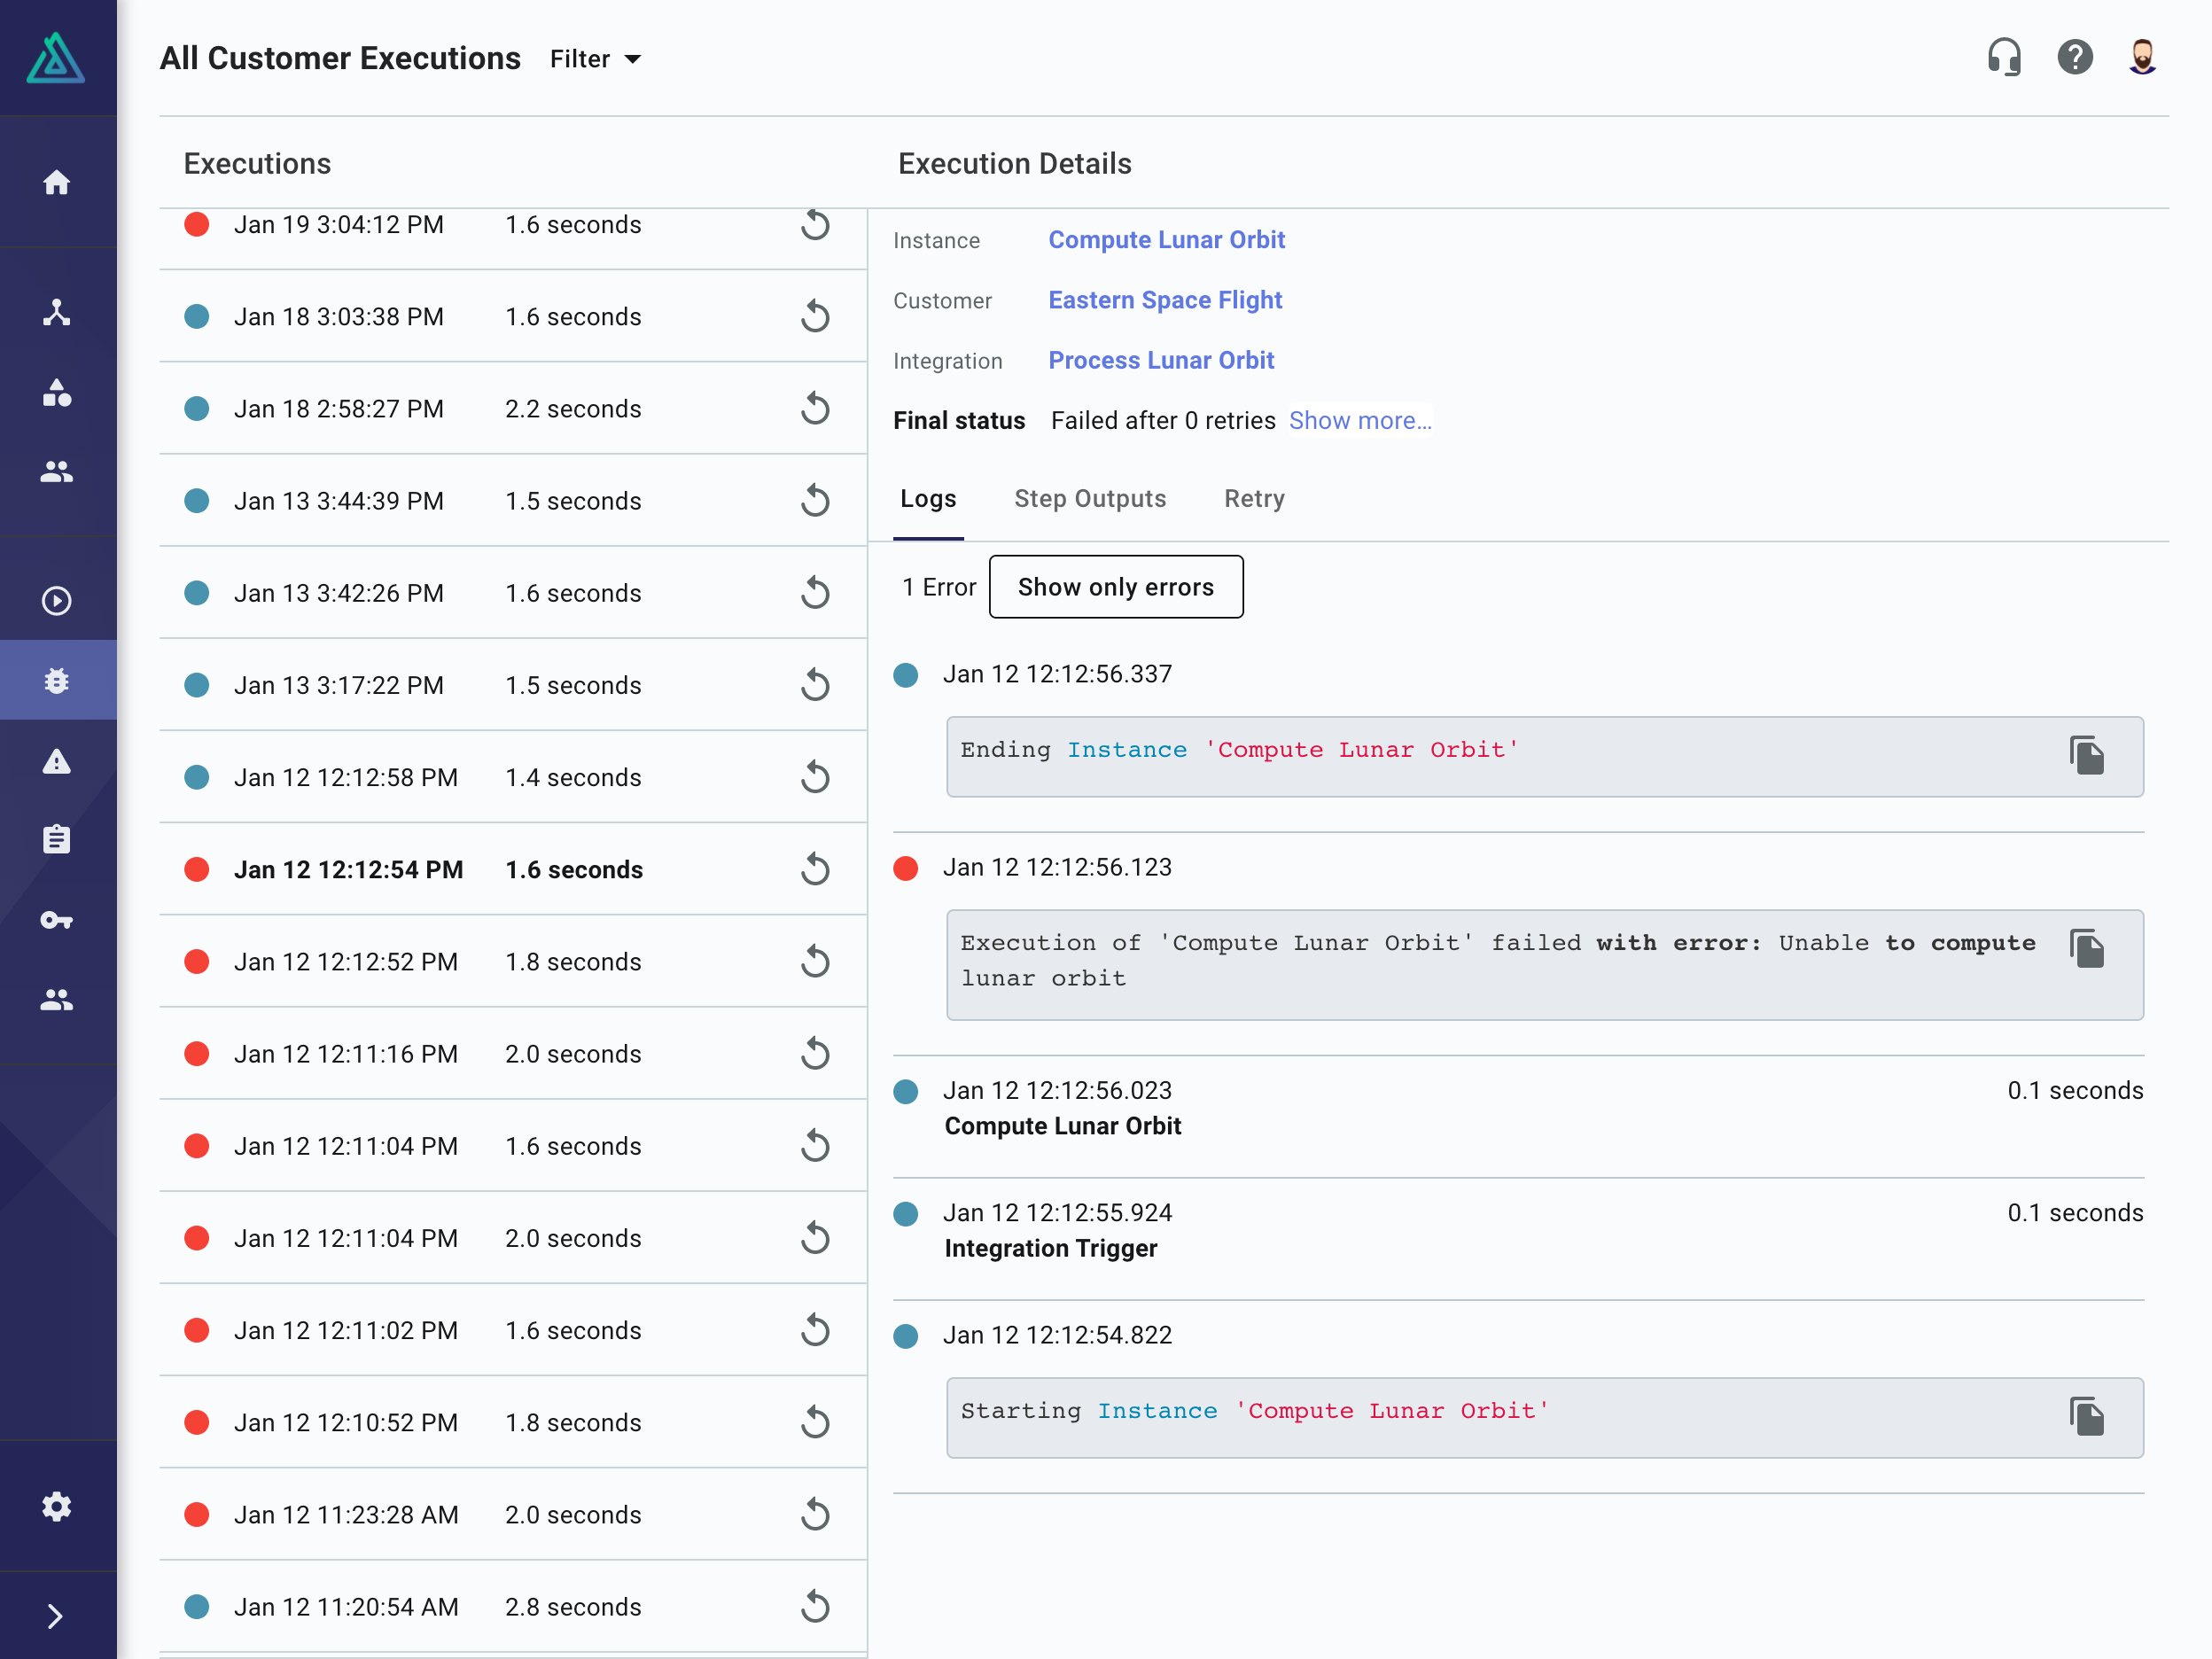Open the 'Compute Lunar Orbit' instance link
Image resolution: width=2212 pixels, height=1659 pixels.
[1166, 239]
